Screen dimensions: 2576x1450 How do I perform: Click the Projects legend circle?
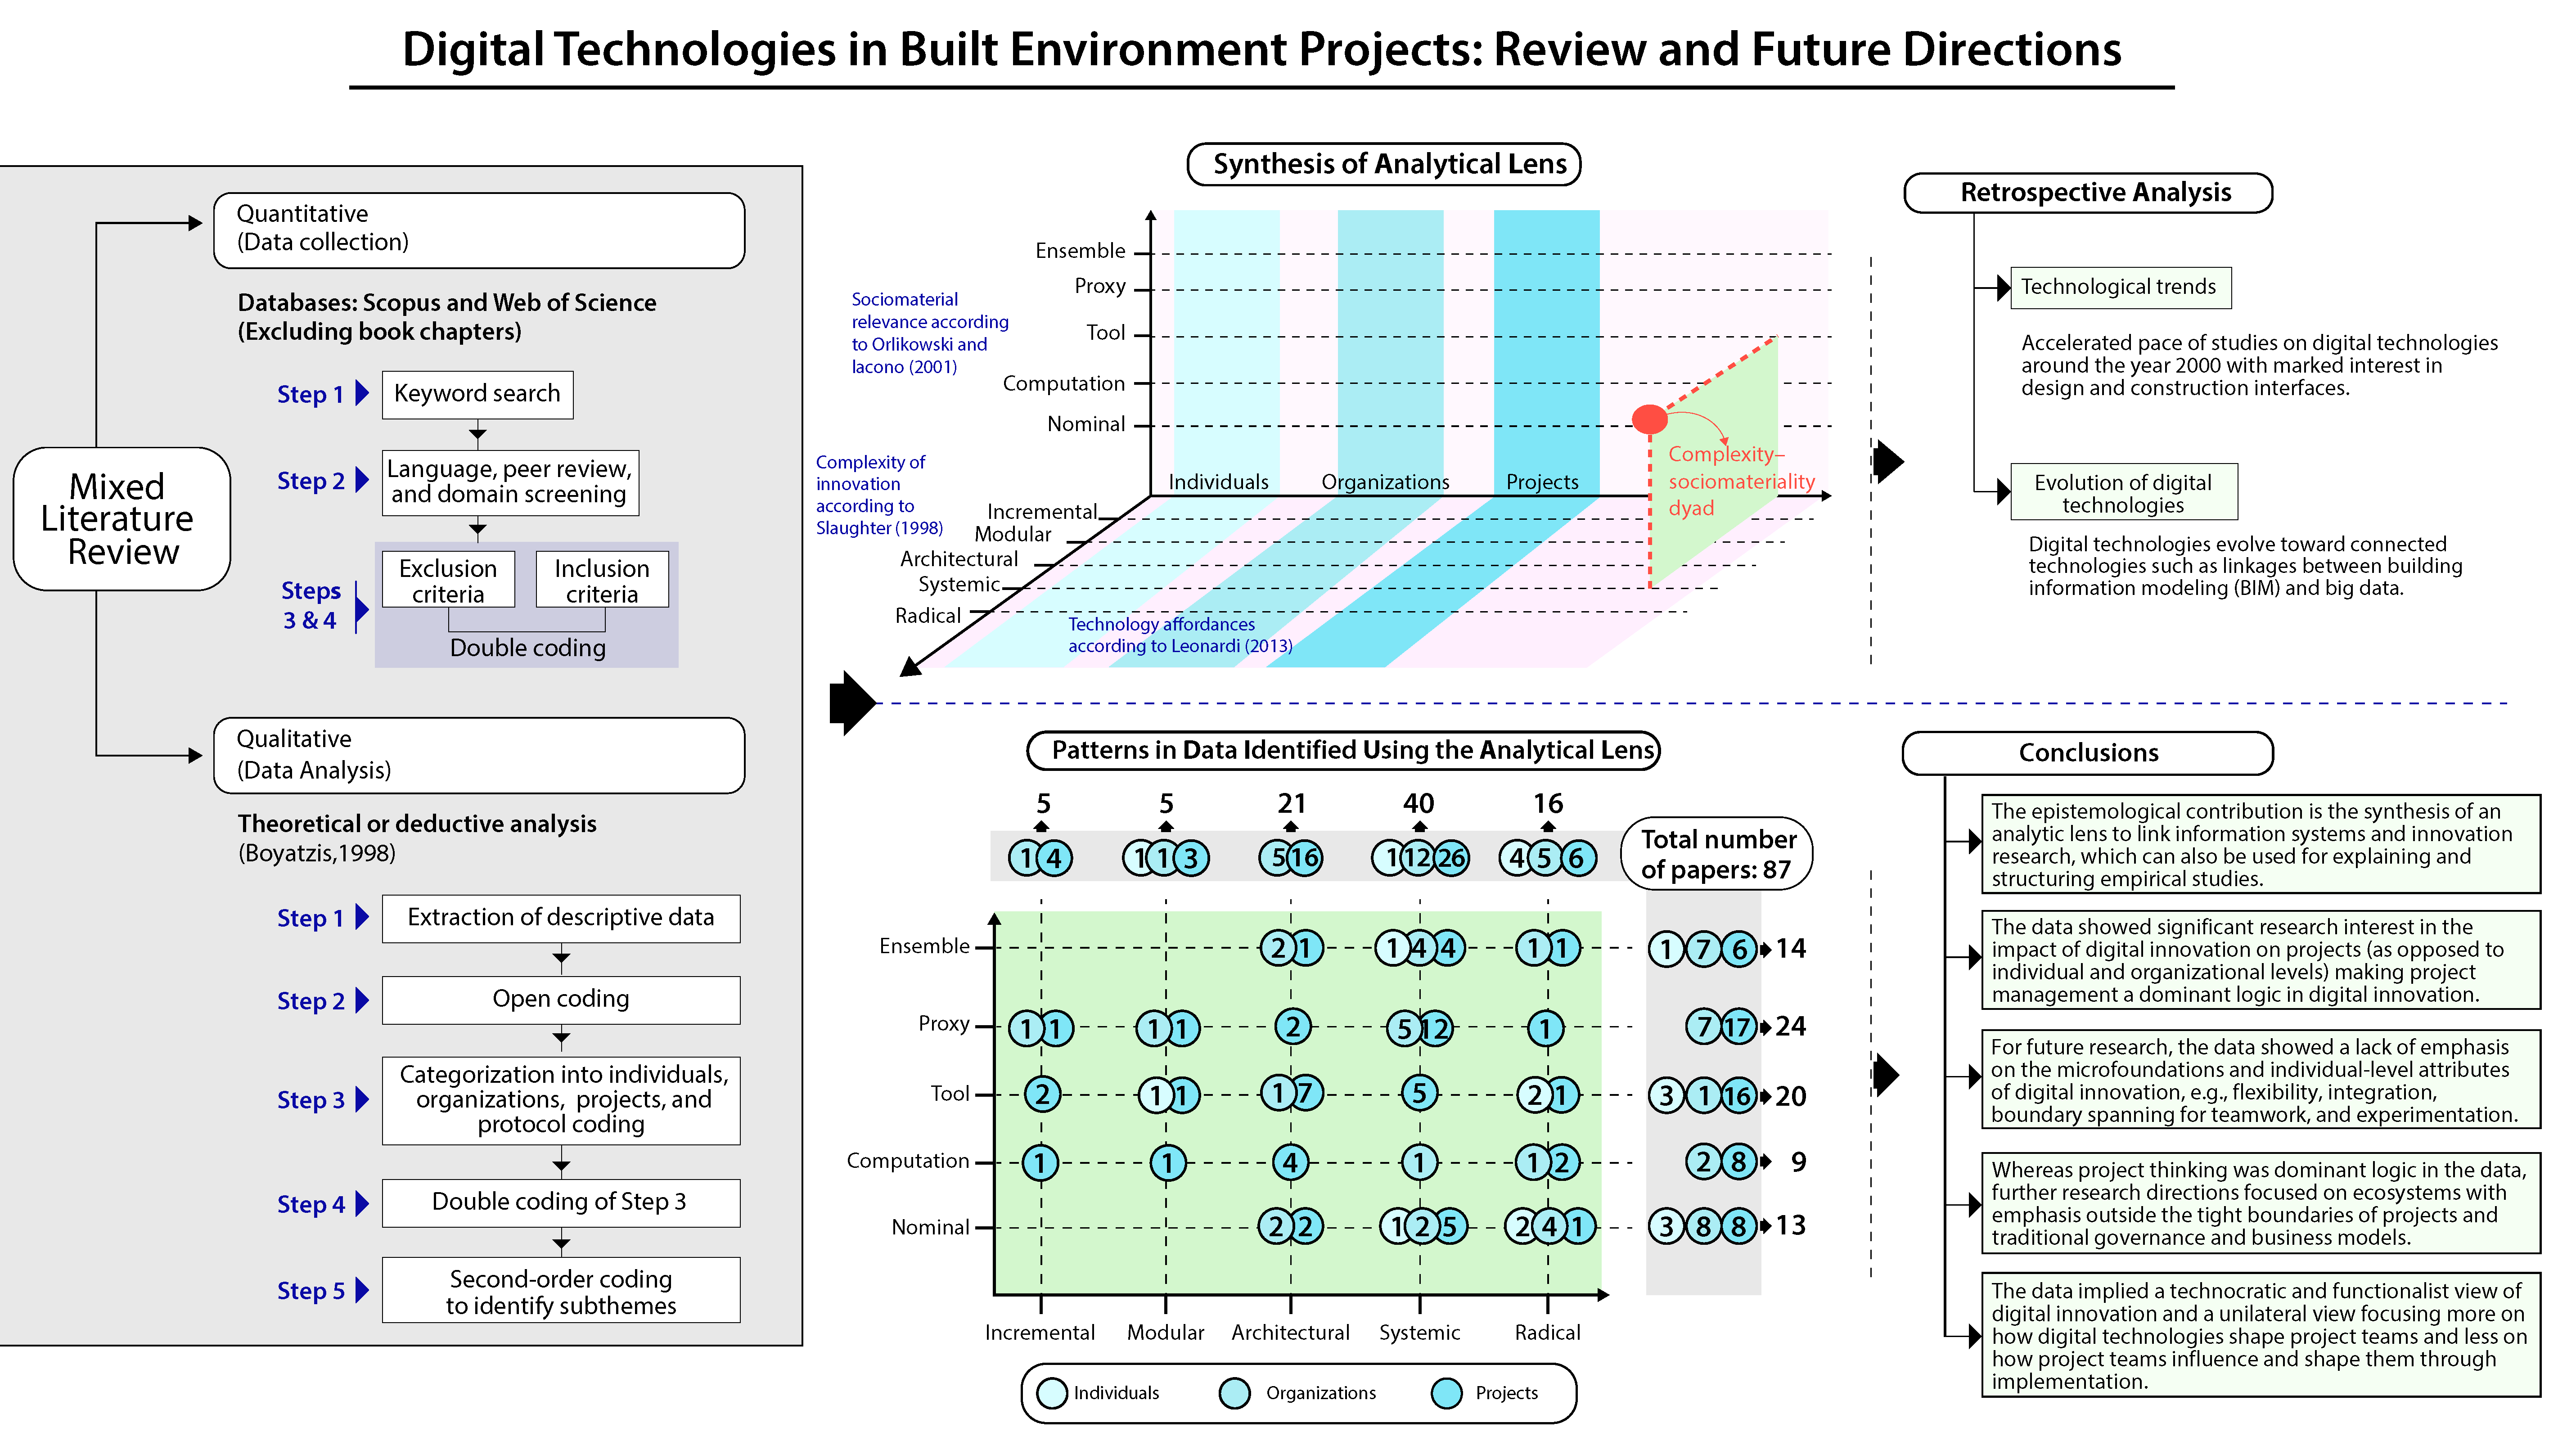1446,1393
